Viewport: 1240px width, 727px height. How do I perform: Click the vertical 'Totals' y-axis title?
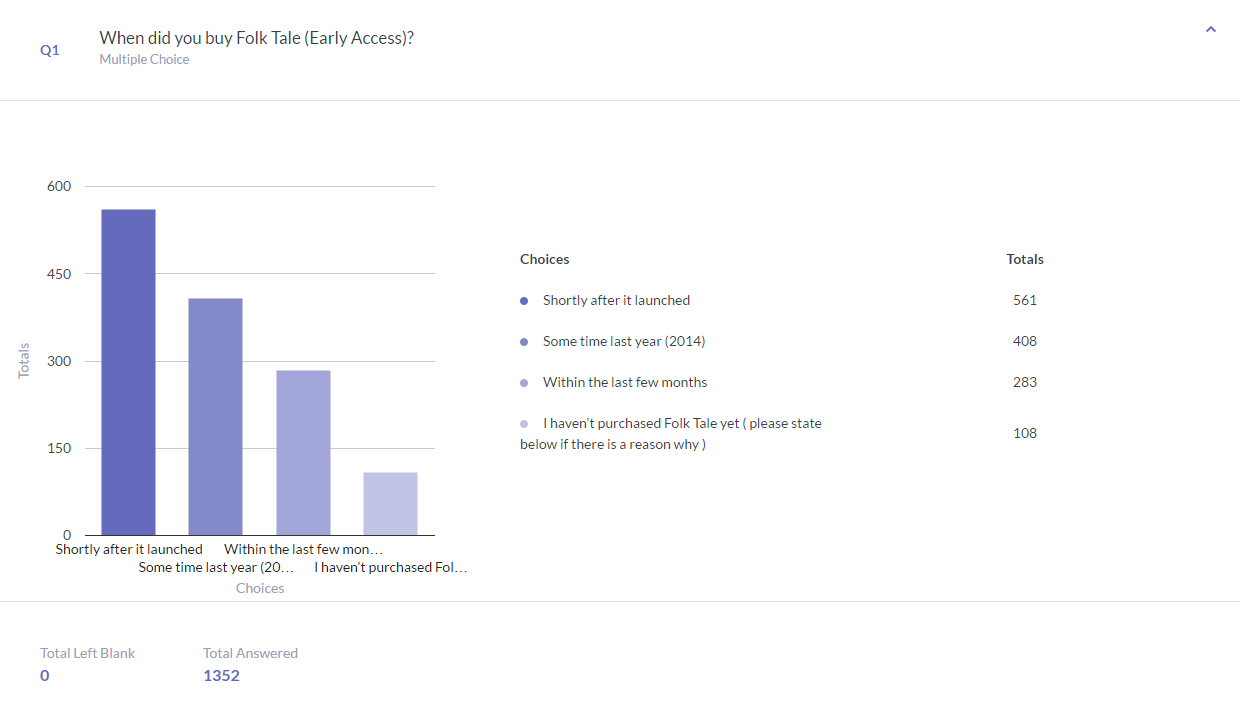[x=24, y=360]
